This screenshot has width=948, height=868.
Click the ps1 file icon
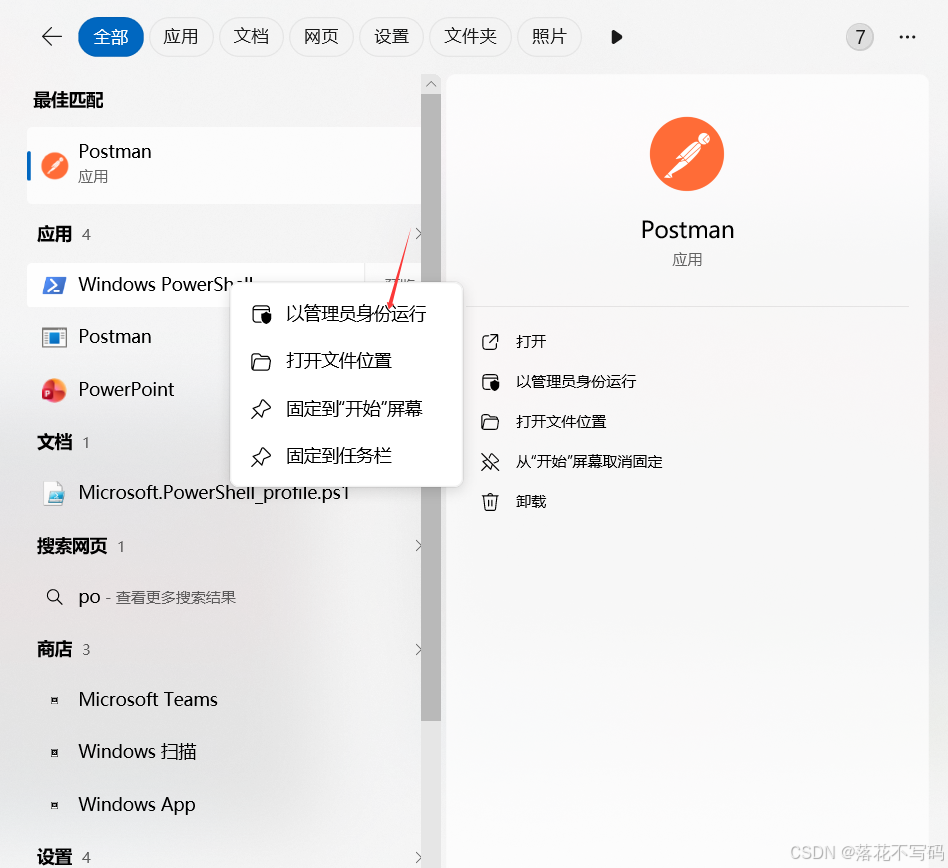(x=54, y=493)
